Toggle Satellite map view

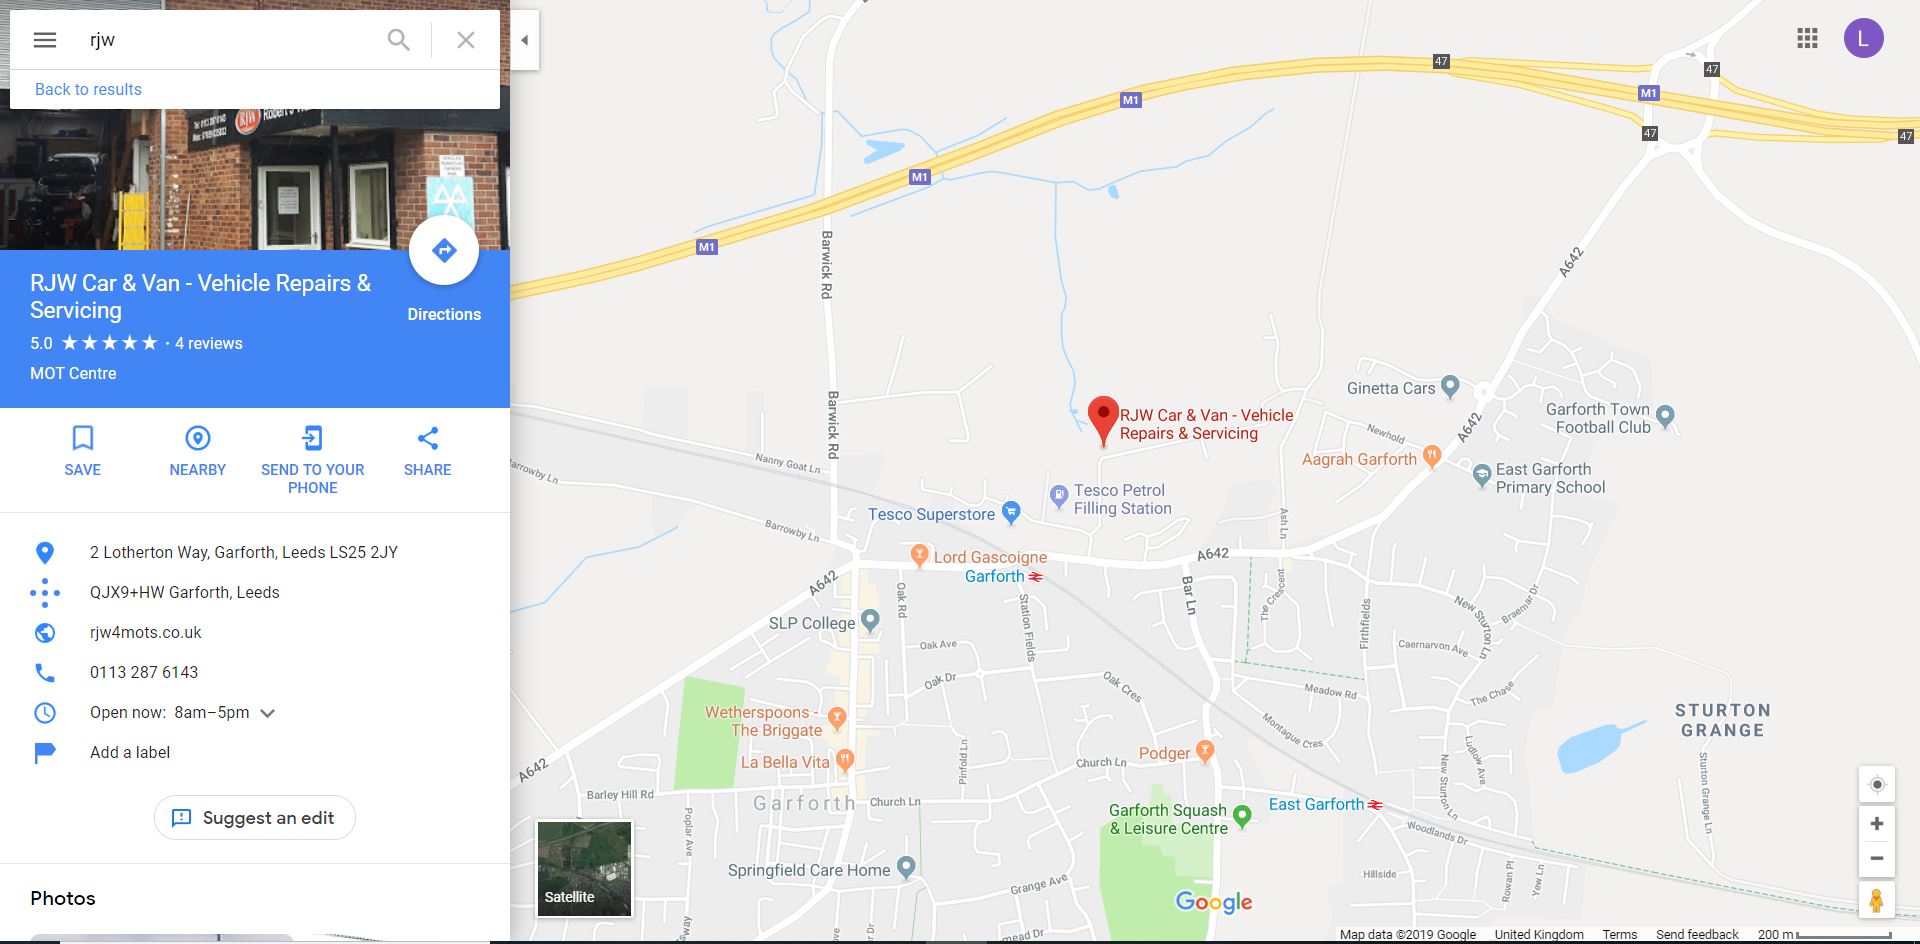click(x=584, y=869)
